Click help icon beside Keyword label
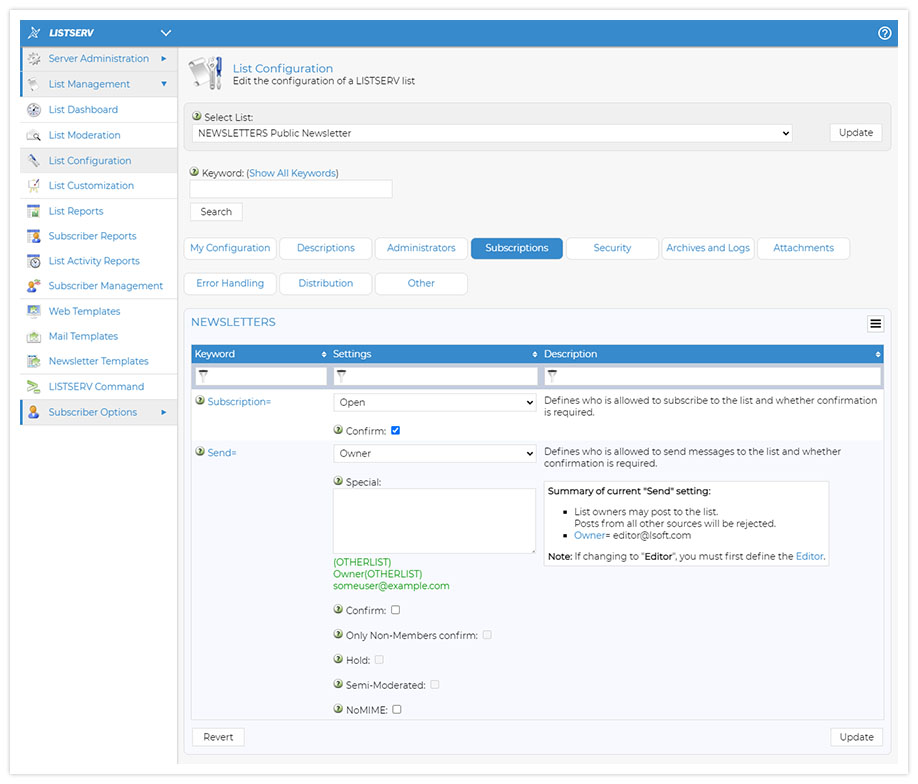This screenshot has width=918, height=784. coord(194,172)
